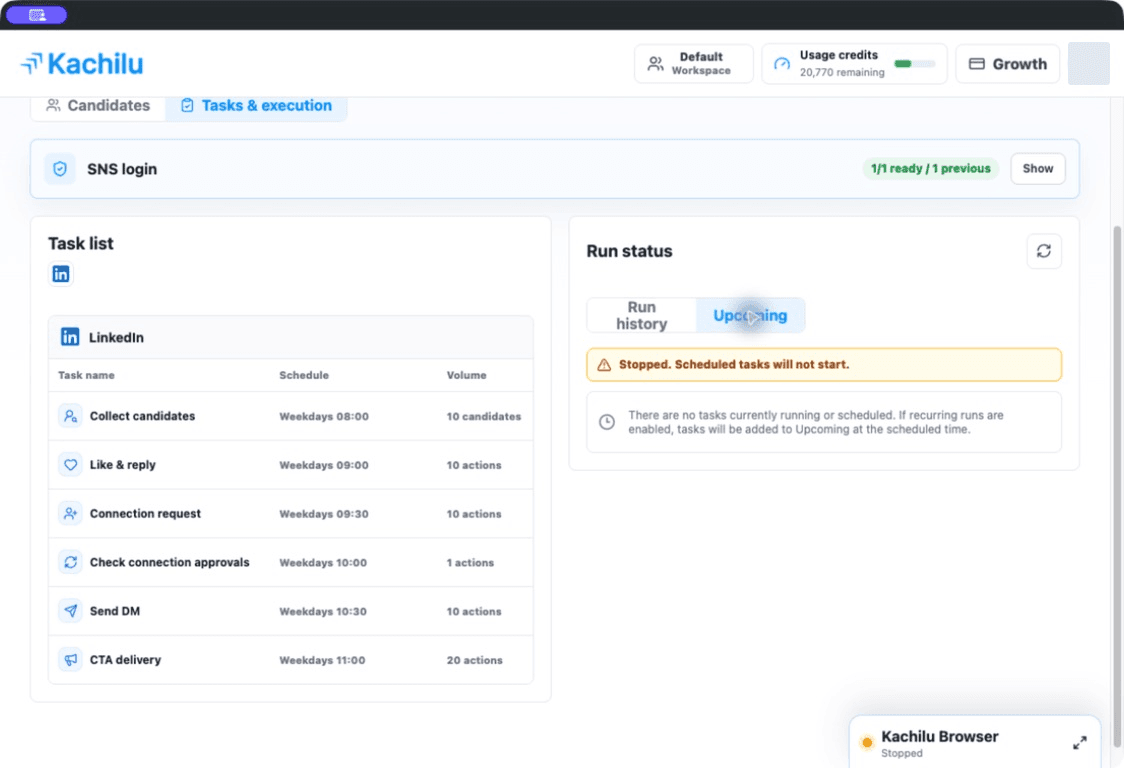The image size is (1124, 768).
Task: Click the Schedule column header
Action: 304,375
